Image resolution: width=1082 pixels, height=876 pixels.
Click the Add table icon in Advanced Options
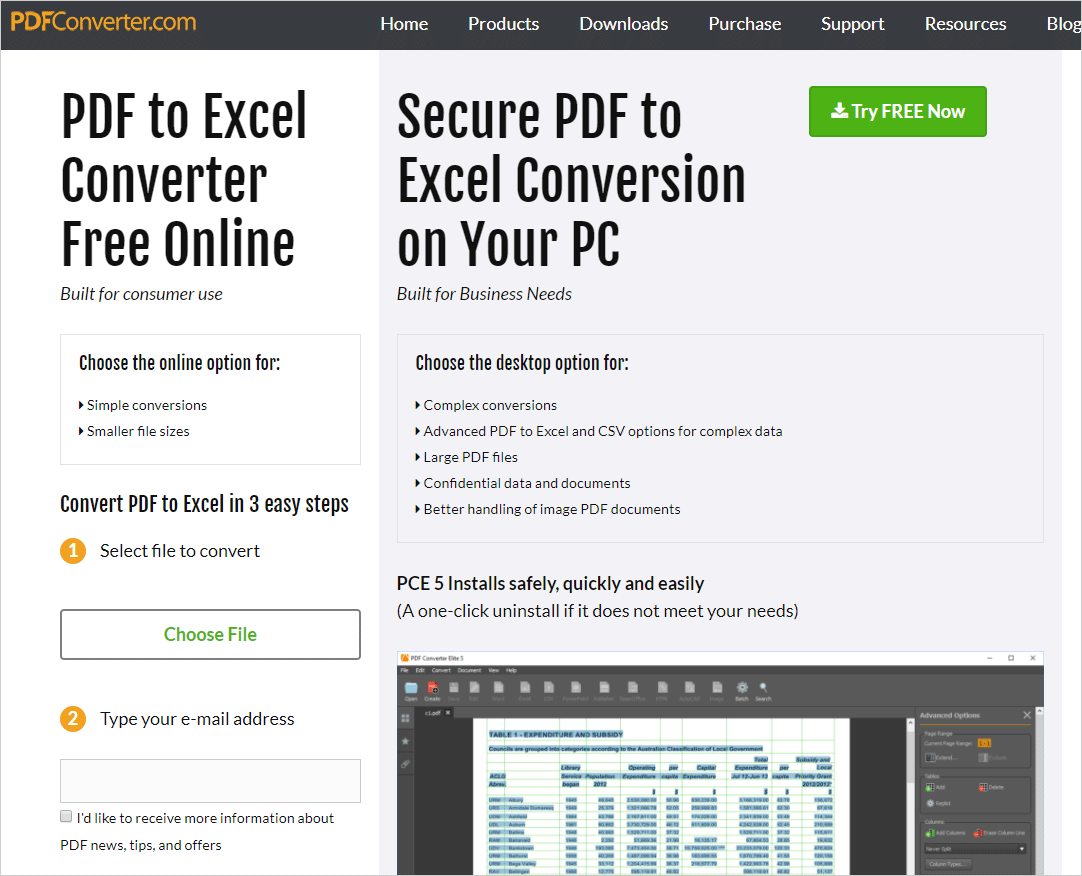[x=930, y=787]
